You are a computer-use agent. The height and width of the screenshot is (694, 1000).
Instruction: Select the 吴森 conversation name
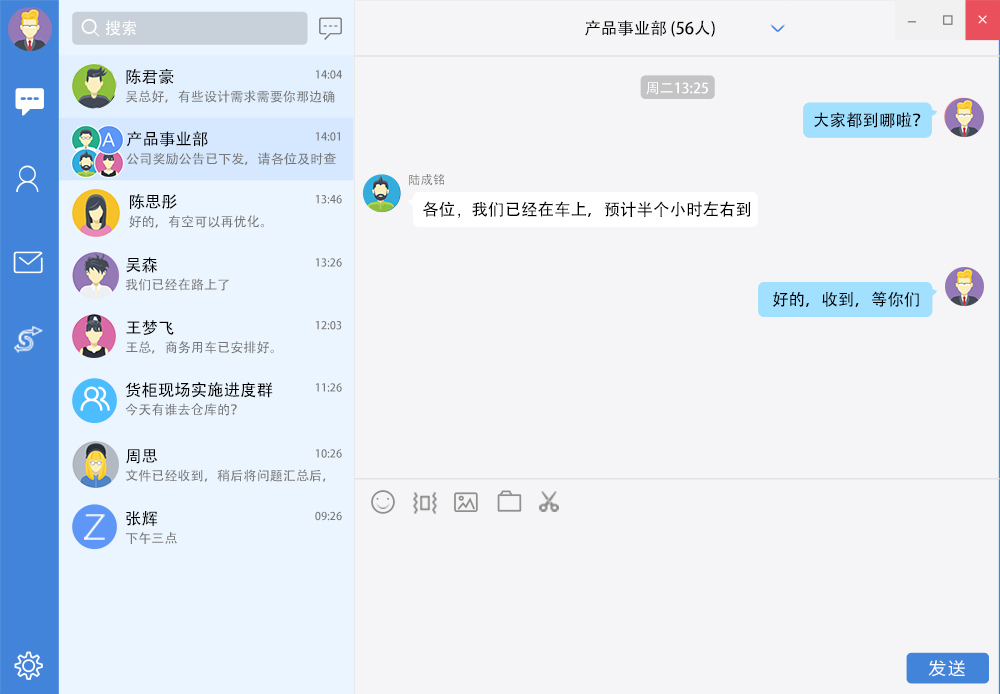point(142,265)
